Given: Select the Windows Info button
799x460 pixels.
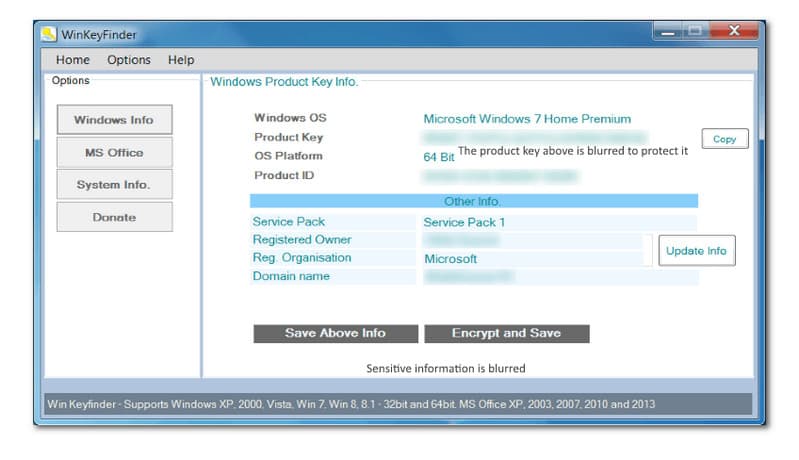Looking at the screenshot, I should (x=114, y=120).
